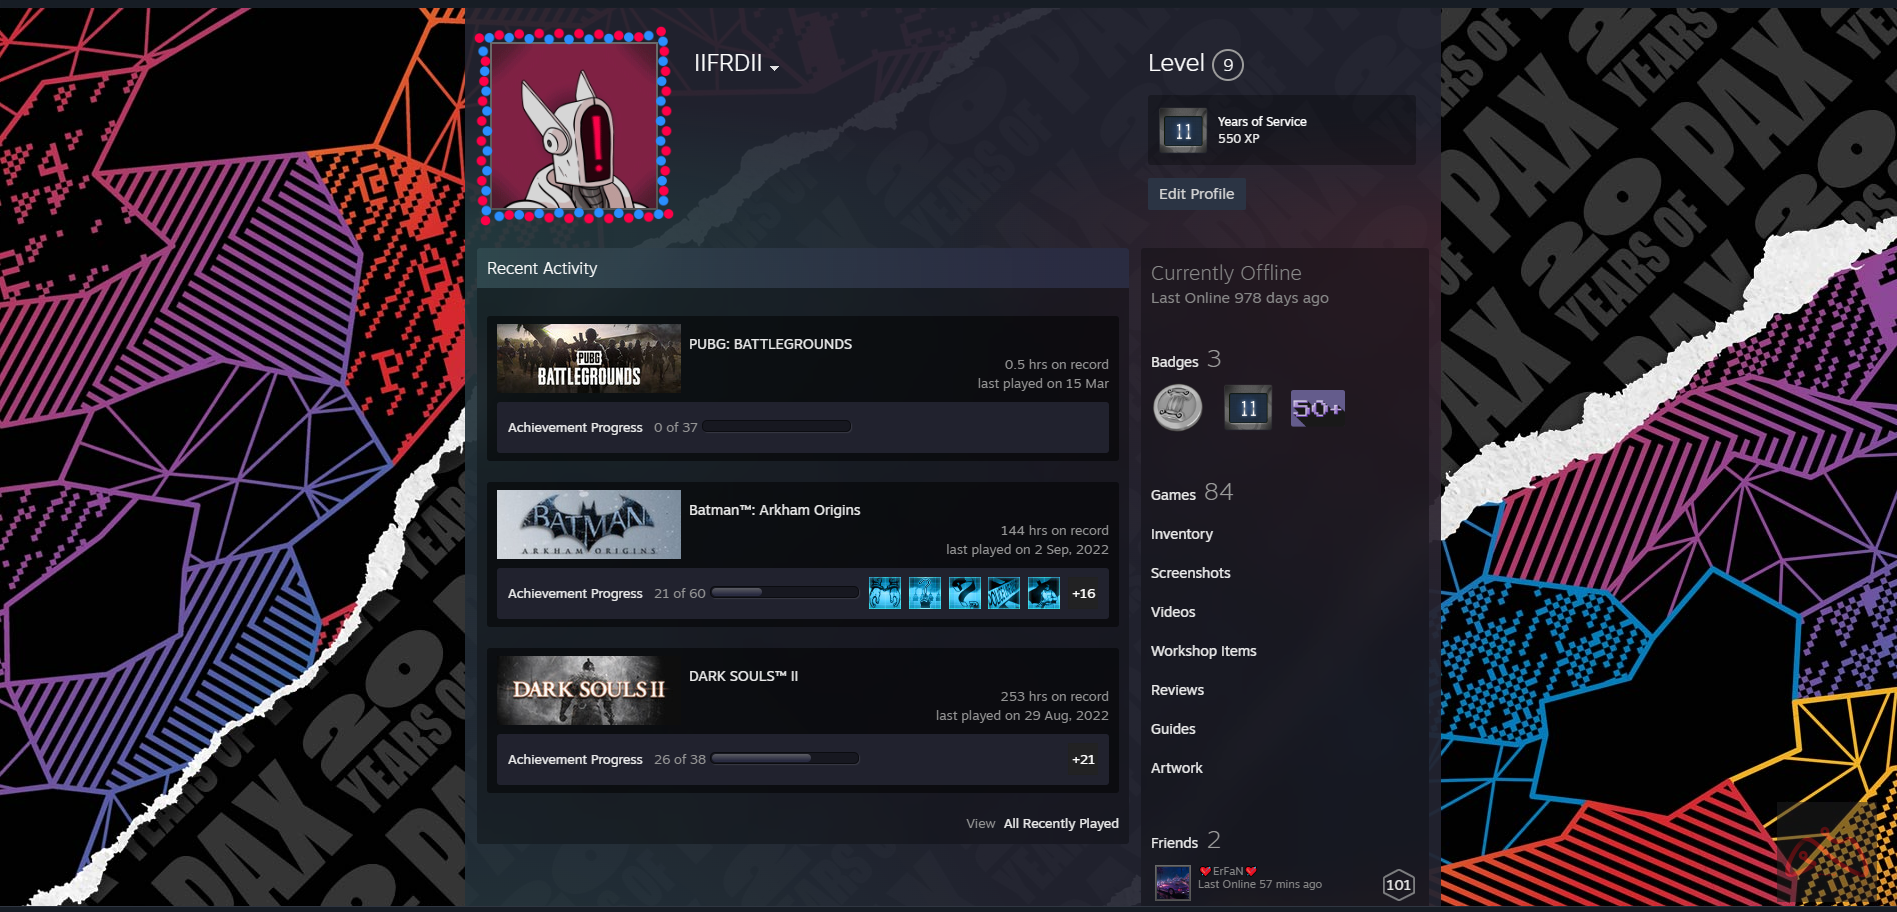This screenshot has width=1897, height=912.
Task: Click the Batman: Arkham Origins banner image
Action: tap(587, 524)
